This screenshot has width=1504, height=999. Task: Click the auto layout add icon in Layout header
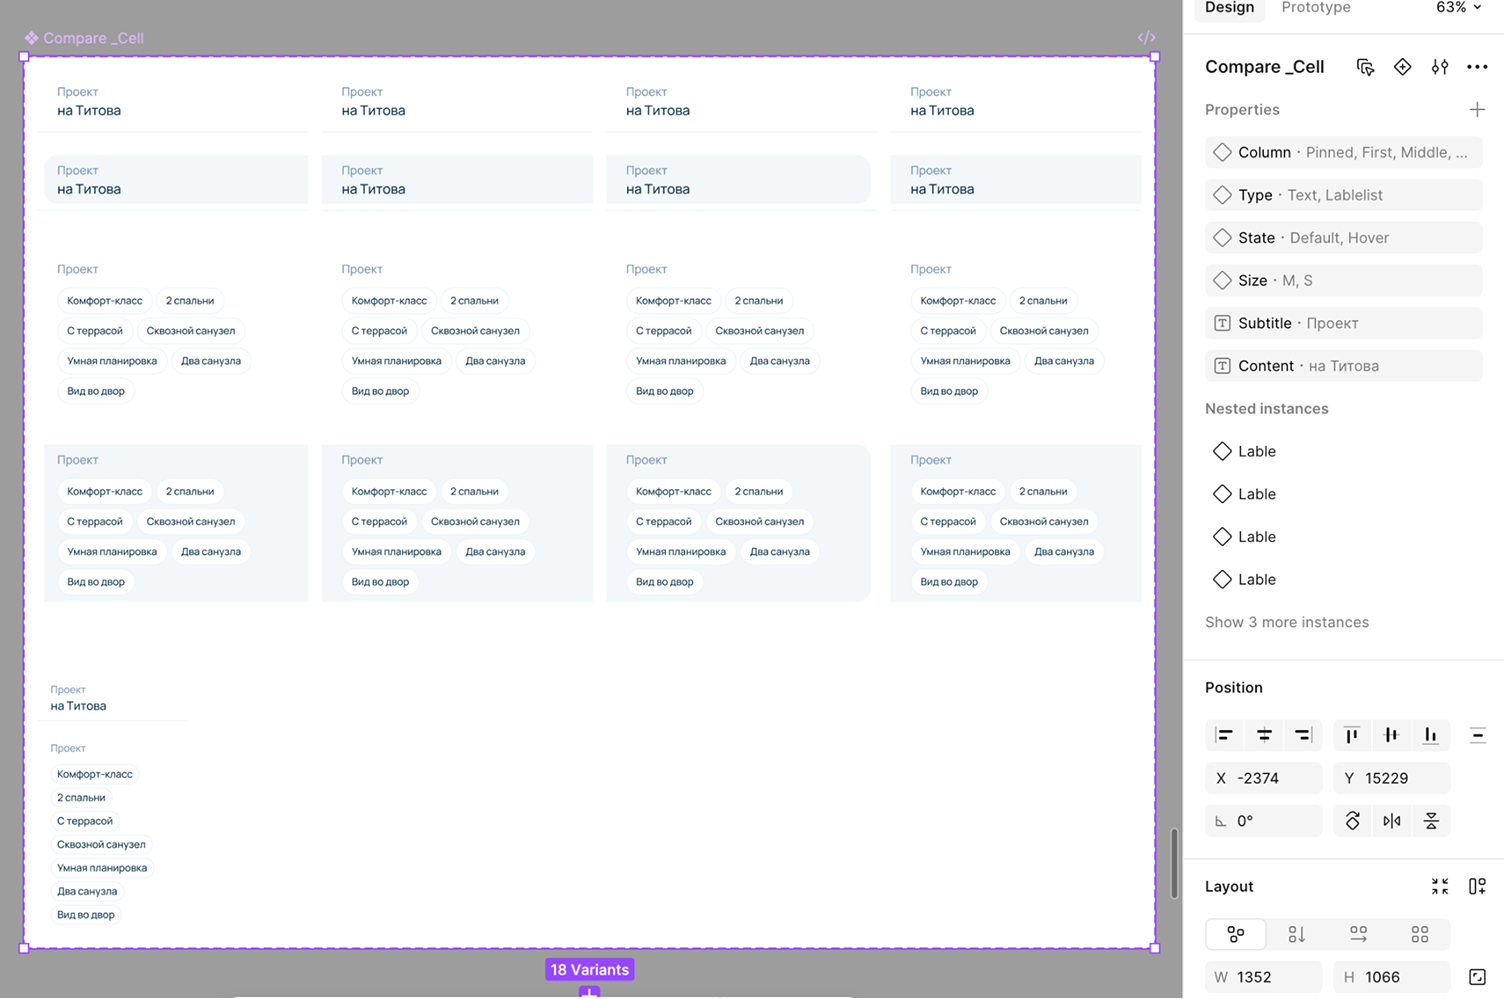[x=1477, y=887]
